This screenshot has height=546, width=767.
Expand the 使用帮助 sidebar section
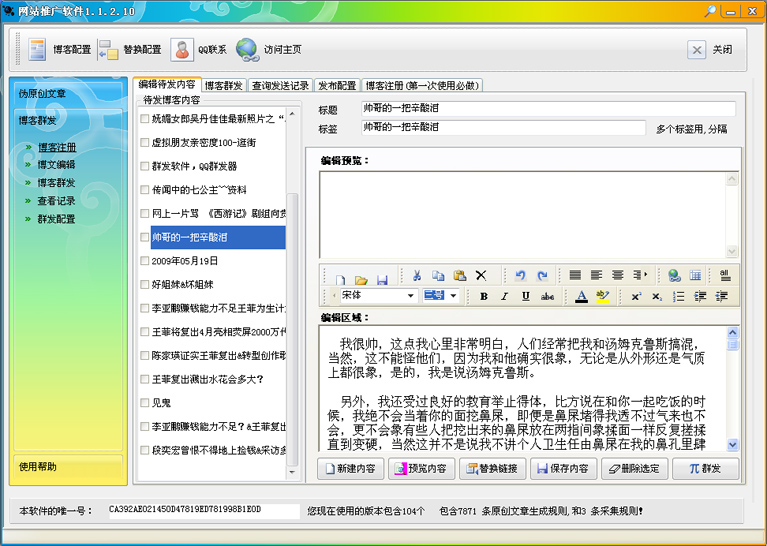pyautogui.click(x=38, y=466)
